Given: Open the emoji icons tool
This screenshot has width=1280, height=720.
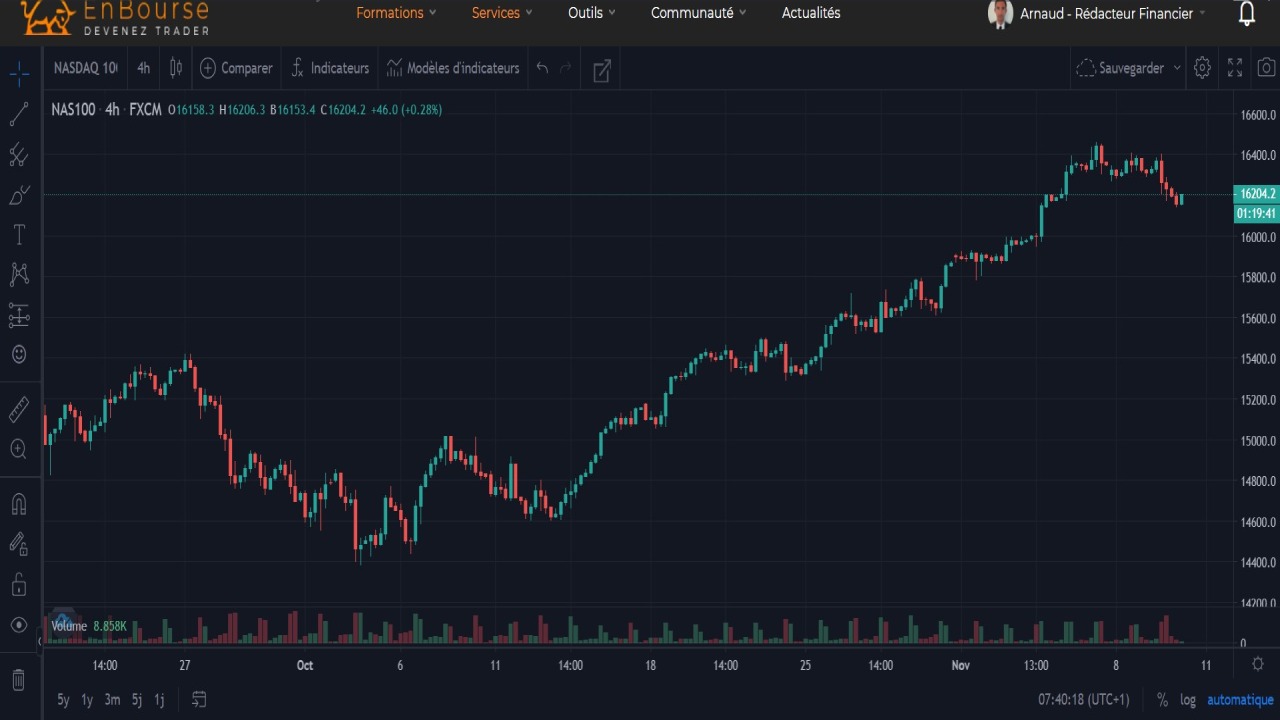Looking at the screenshot, I should [x=19, y=354].
